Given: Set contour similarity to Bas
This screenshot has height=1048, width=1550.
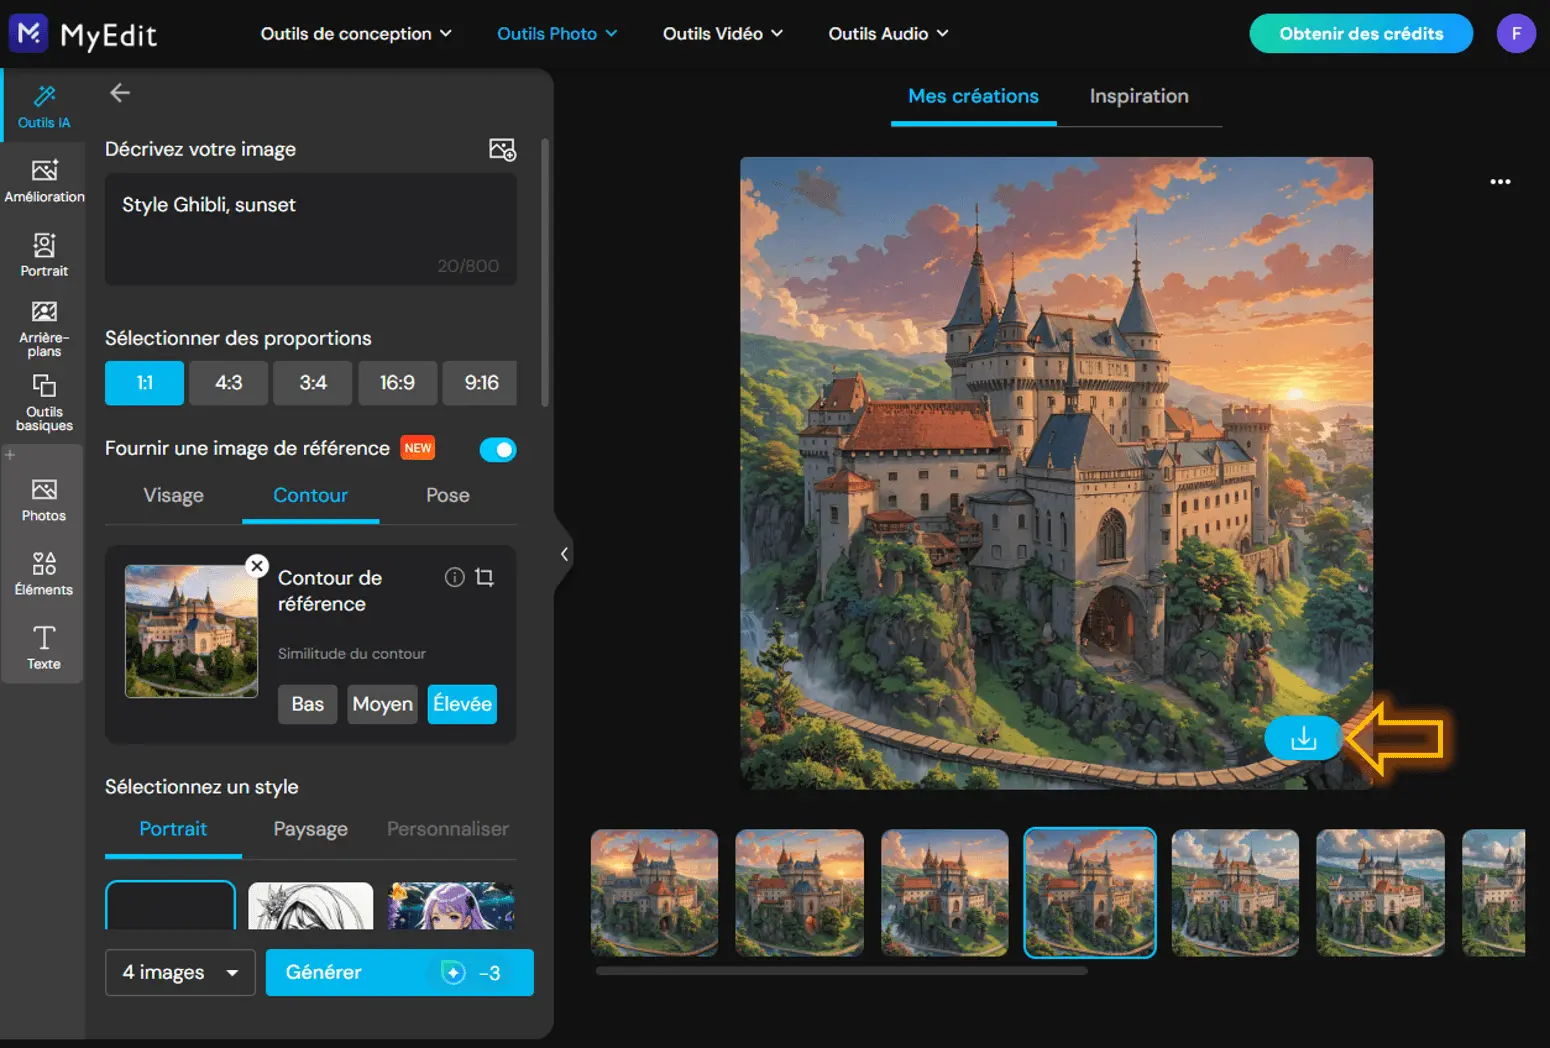Looking at the screenshot, I should point(307,704).
